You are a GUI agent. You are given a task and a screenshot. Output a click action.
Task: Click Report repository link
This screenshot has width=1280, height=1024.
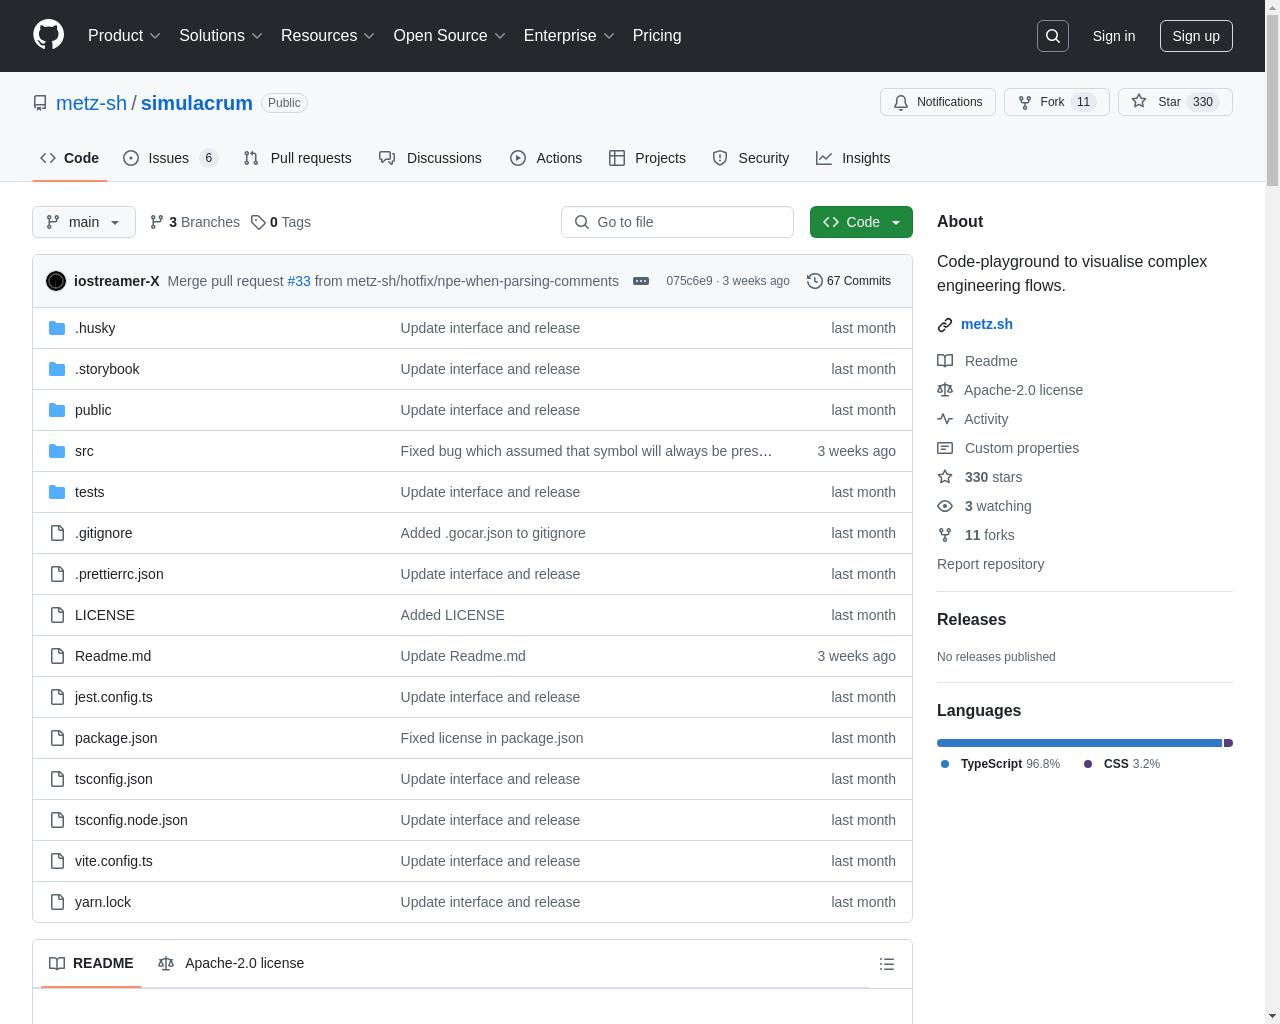(990, 564)
